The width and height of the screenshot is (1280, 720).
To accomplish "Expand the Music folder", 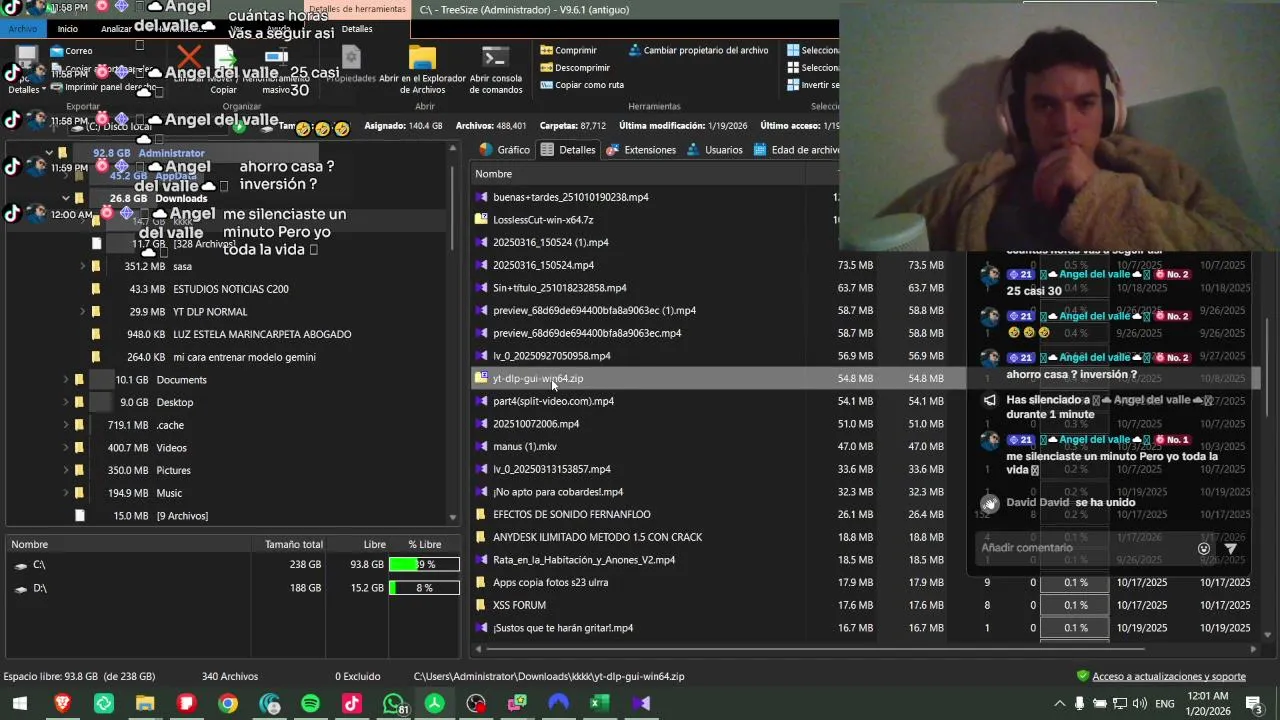I will tap(66, 493).
